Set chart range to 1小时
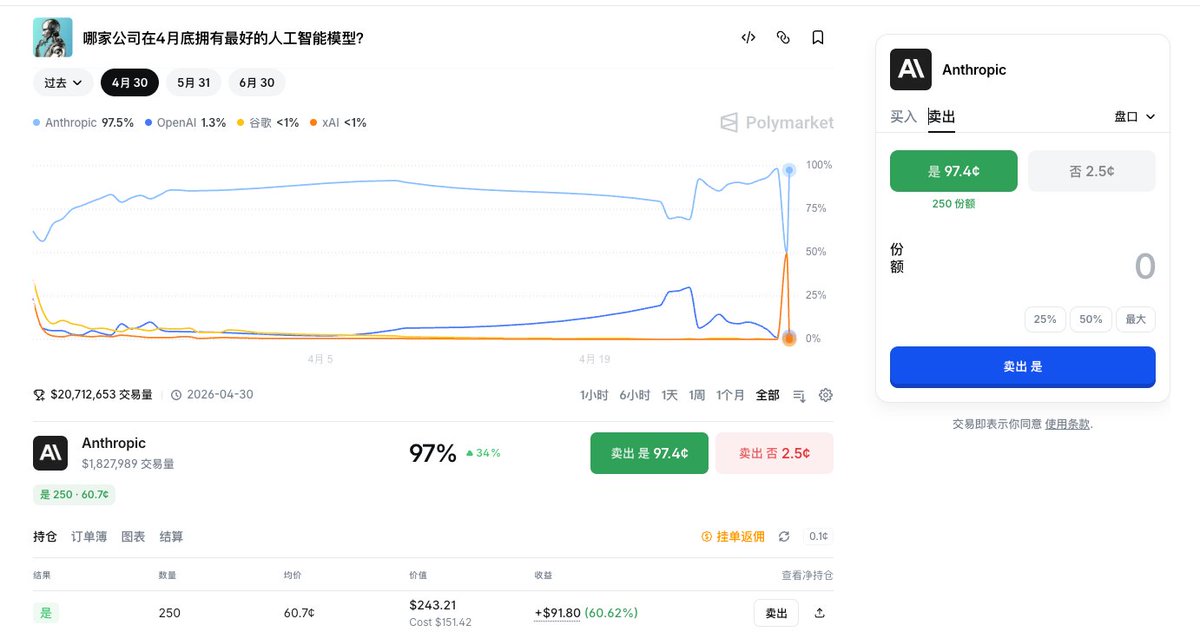The height and width of the screenshot is (632, 1200). coord(594,395)
